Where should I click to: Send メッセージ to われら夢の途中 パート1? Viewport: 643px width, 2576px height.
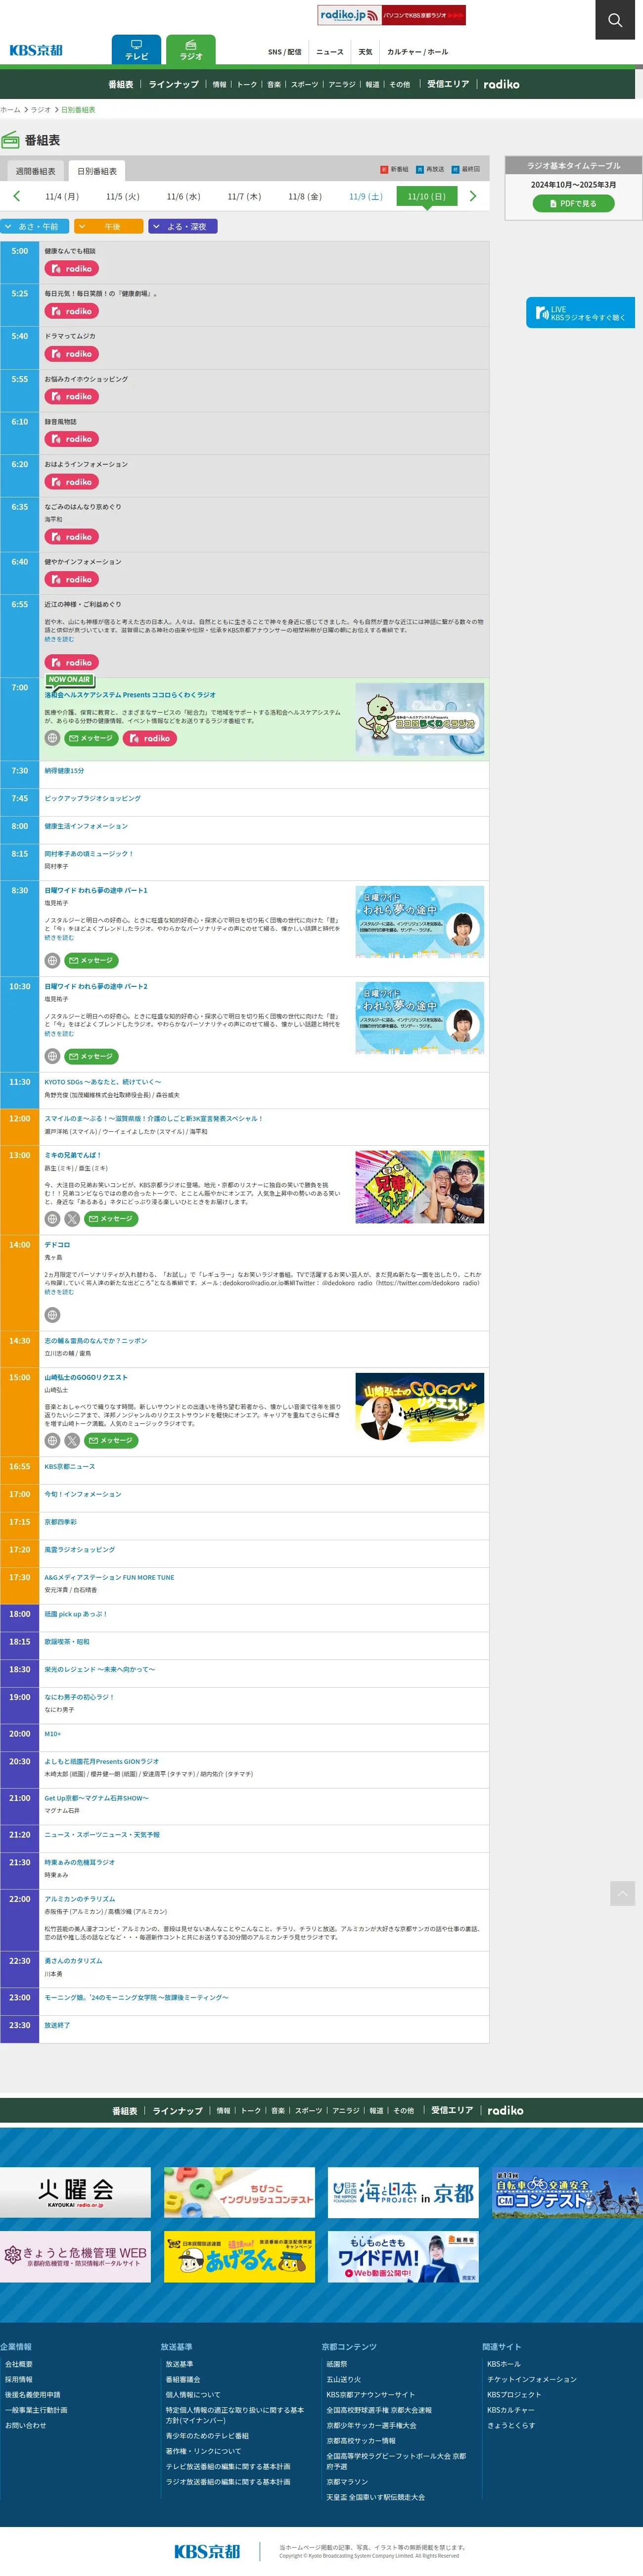coord(92,960)
